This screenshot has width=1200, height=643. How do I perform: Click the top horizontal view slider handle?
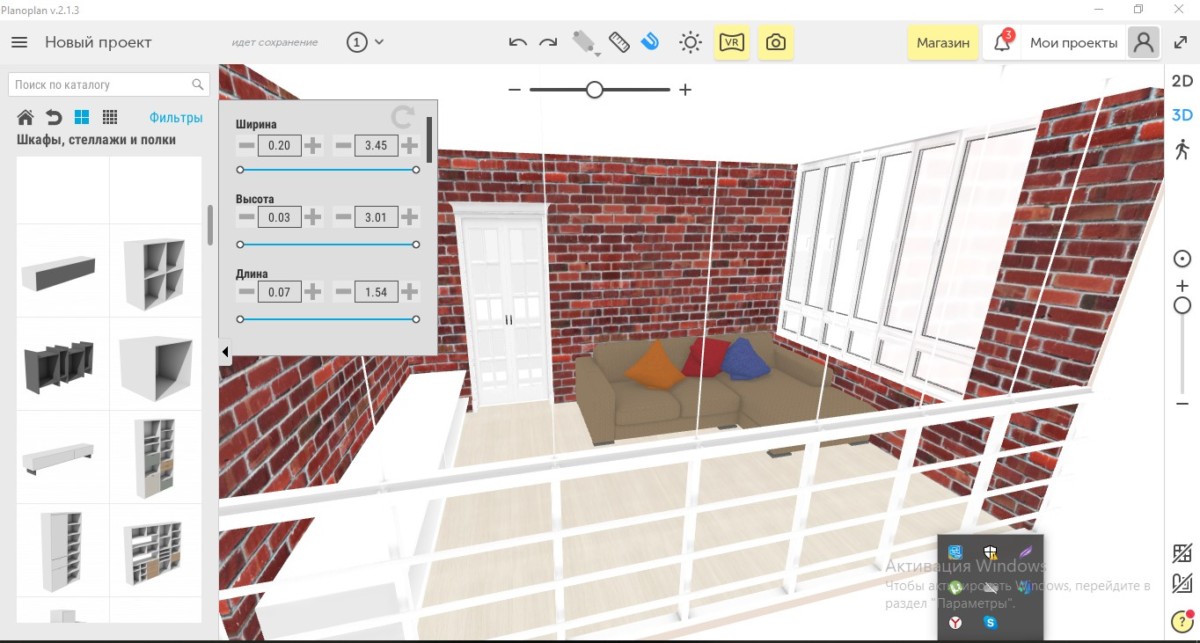click(x=595, y=90)
